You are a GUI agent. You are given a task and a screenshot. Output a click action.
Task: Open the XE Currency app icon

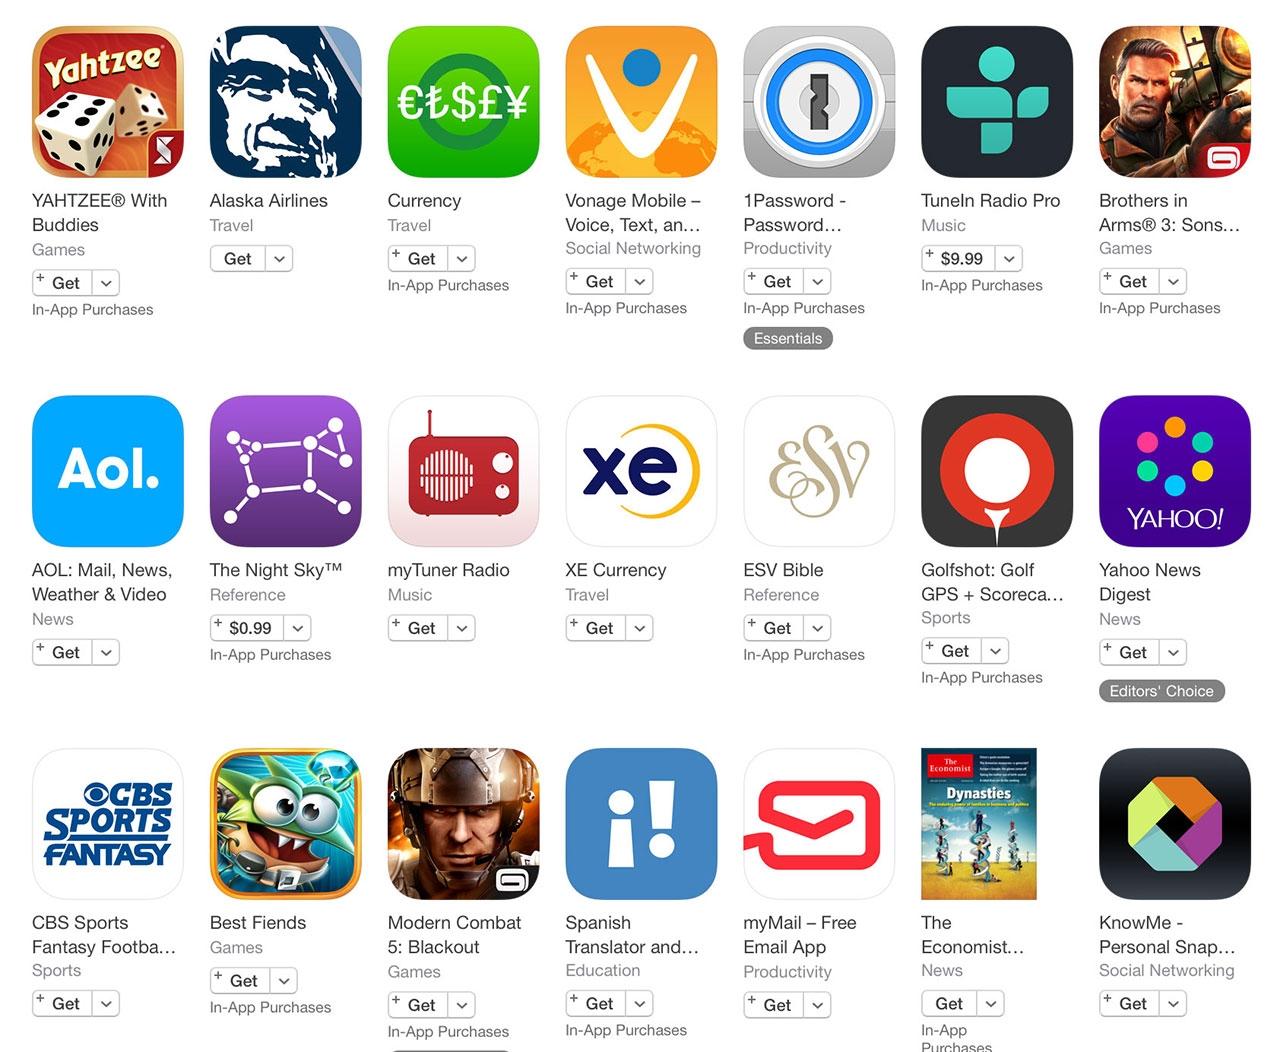click(x=641, y=471)
